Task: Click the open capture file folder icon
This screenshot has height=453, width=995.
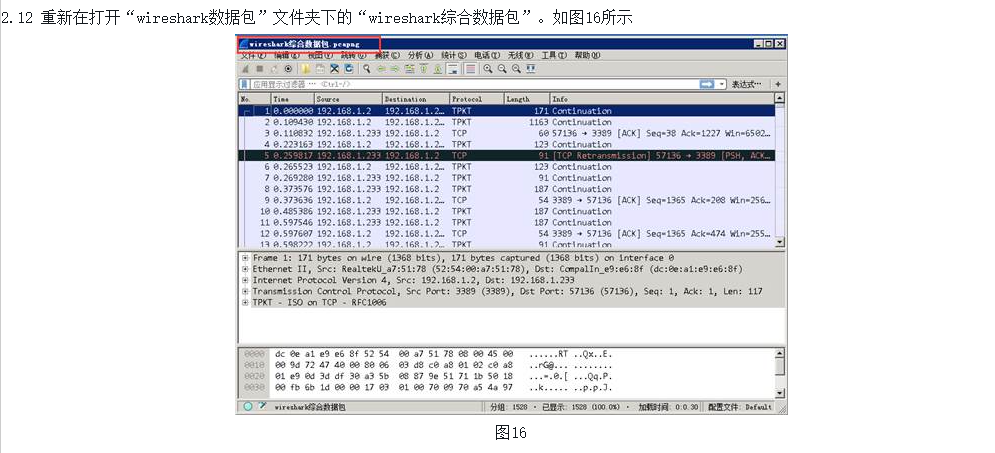Action: tap(306, 69)
